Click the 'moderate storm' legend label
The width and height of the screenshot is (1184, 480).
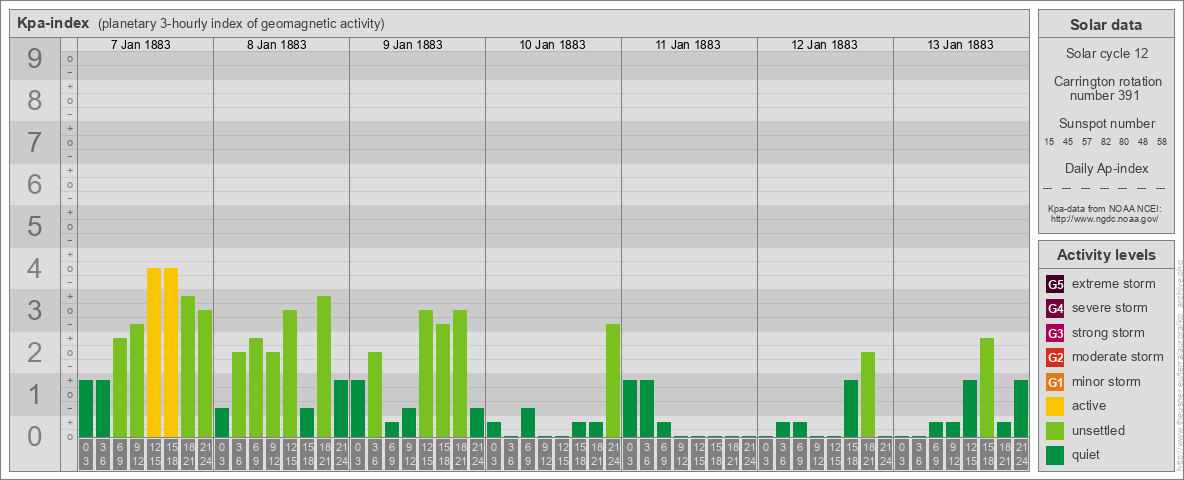[1118, 357]
